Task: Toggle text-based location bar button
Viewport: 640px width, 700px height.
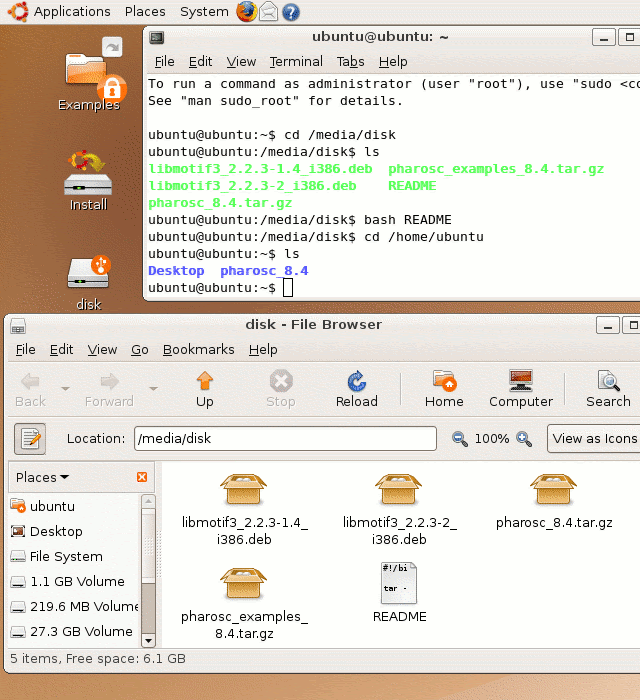Action: point(30,439)
